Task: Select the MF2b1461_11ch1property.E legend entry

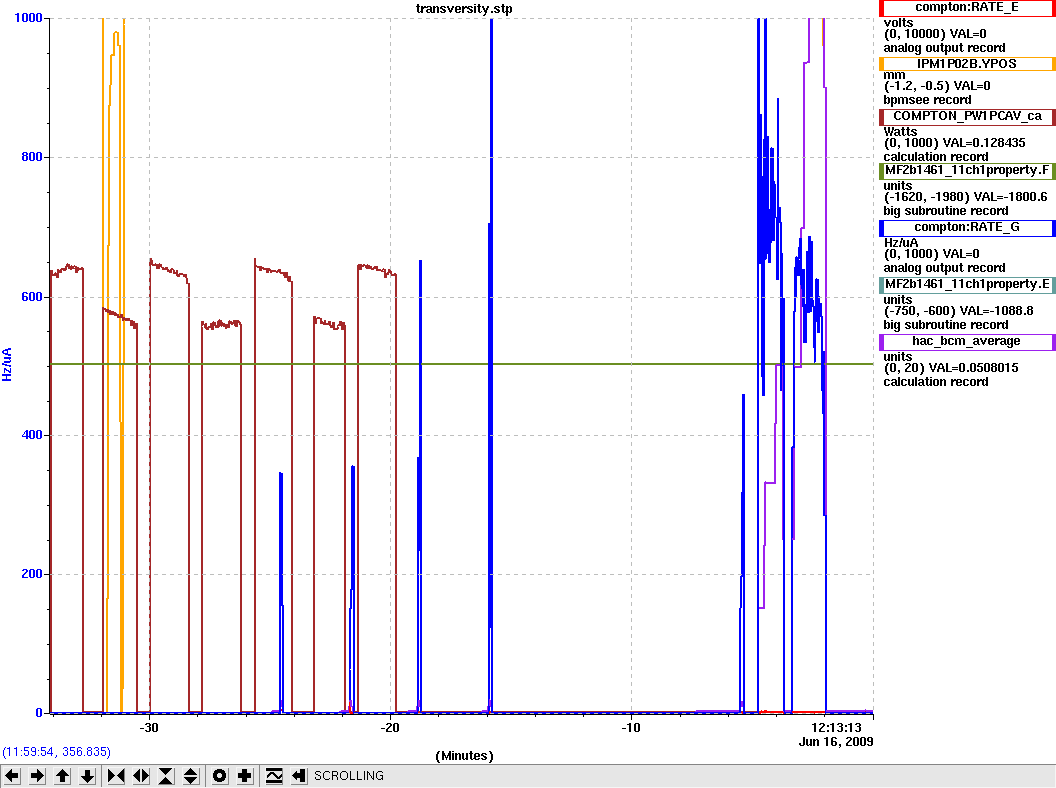Action: pyautogui.click(x=966, y=284)
